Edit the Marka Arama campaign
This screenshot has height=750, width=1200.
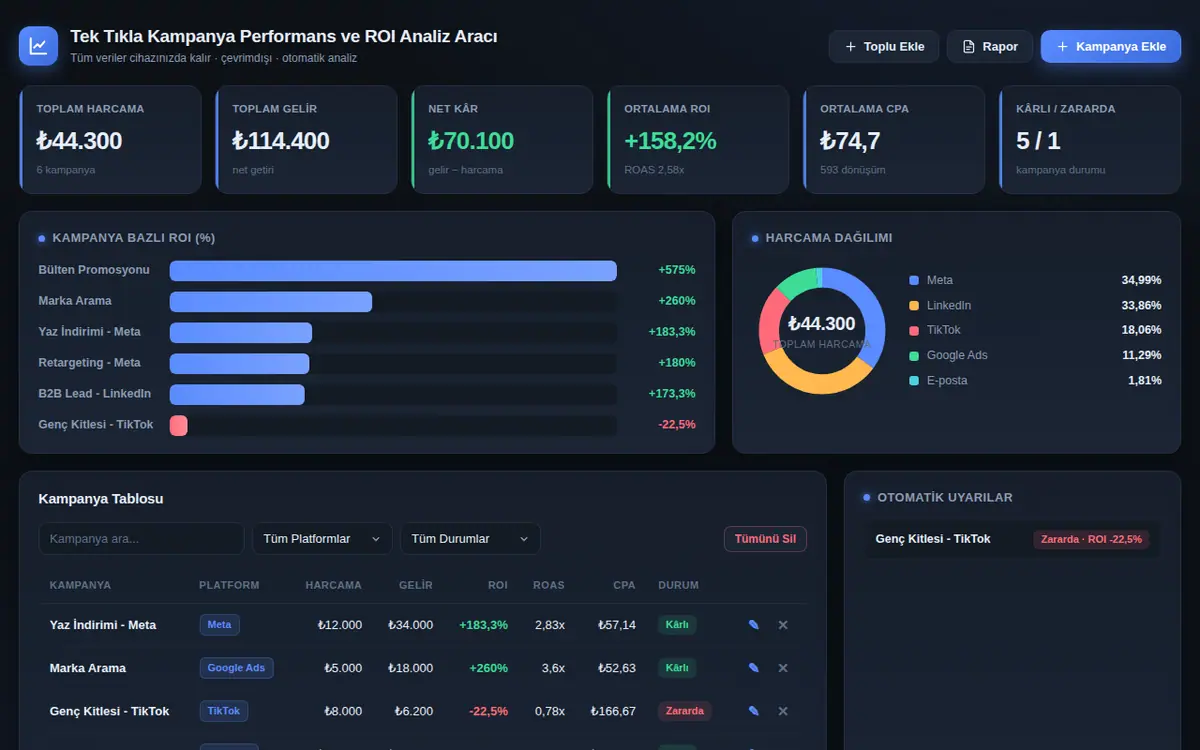[x=754, y=668]
